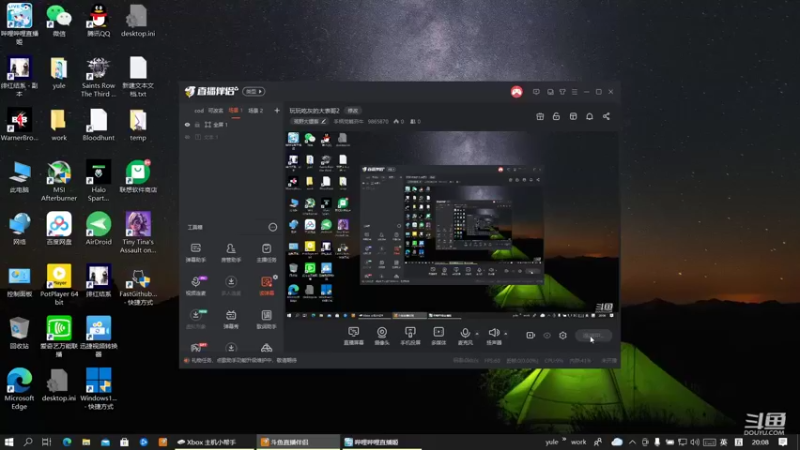Select the WeChat desktop icon
The height and width of the screenshot is (450, 800).
(x=59, y=20)
